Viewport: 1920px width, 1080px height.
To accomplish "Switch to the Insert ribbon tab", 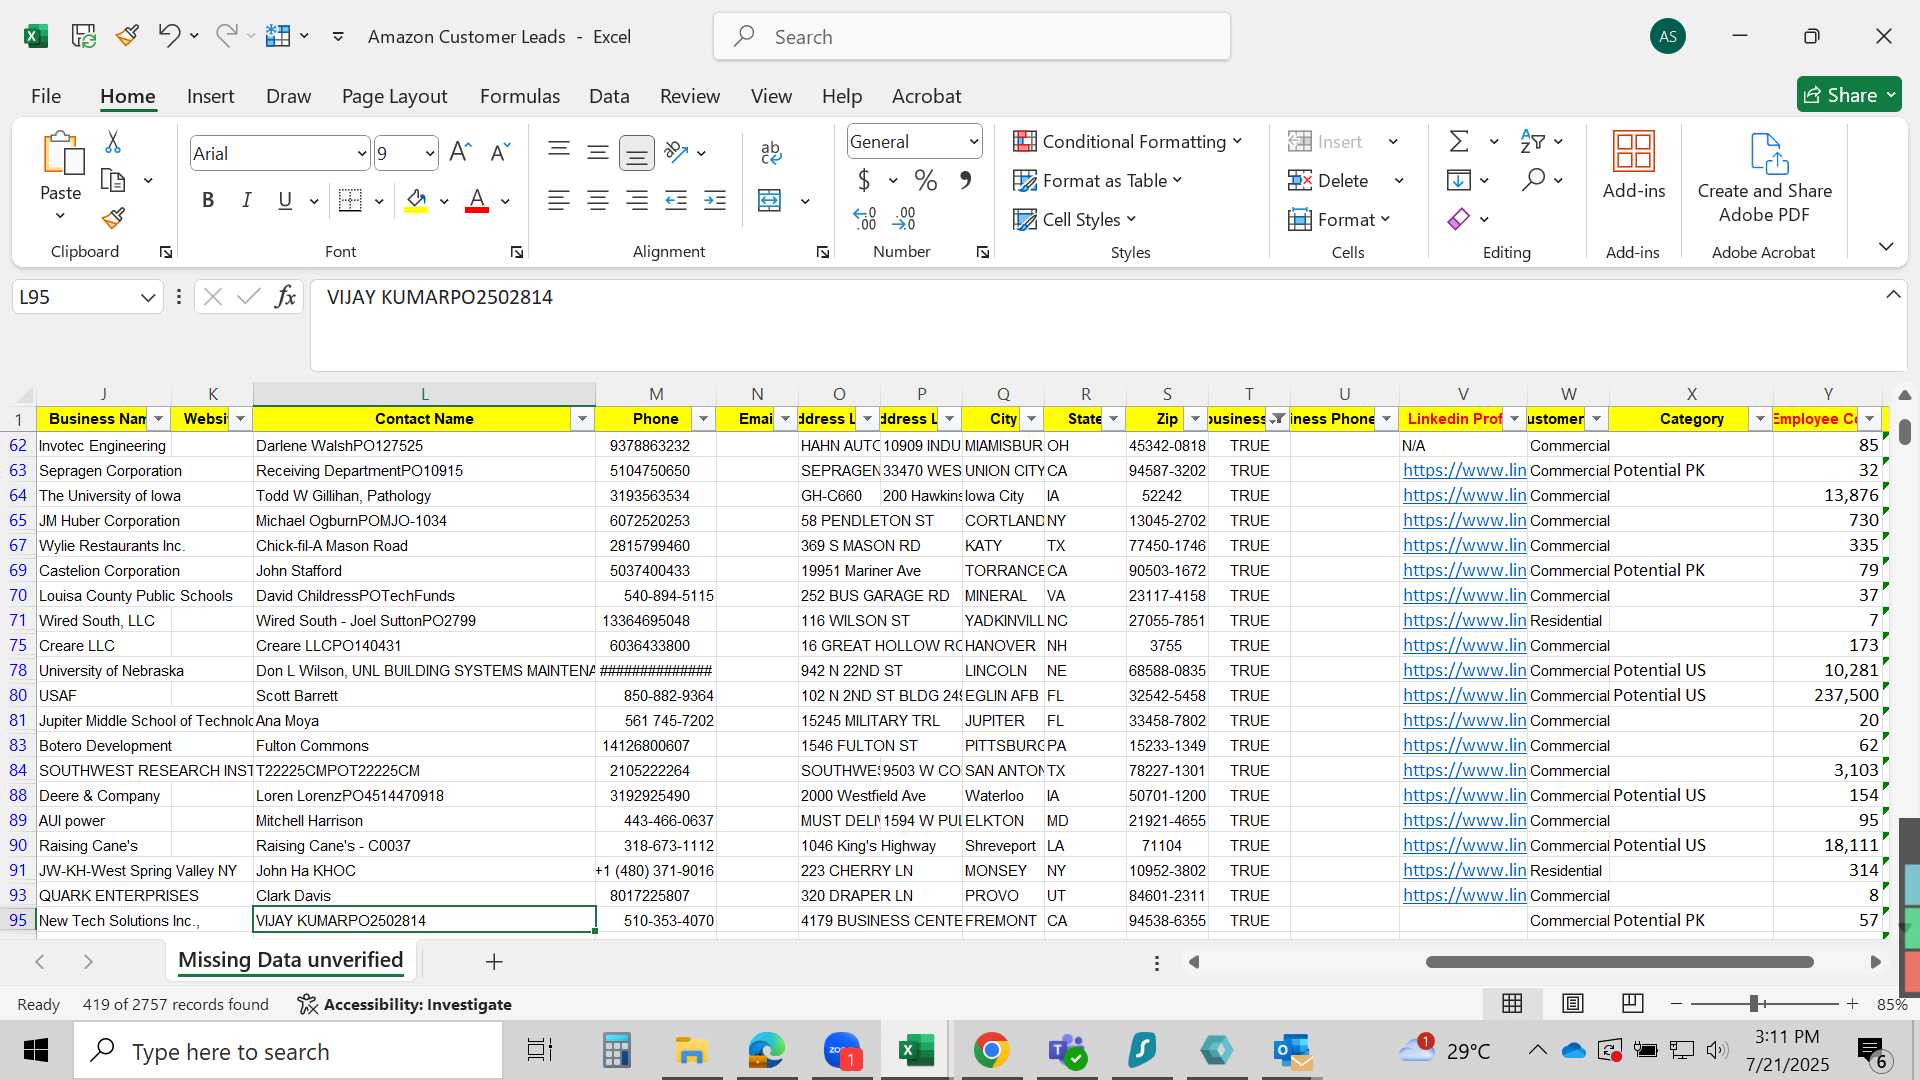I will [210, 96].
